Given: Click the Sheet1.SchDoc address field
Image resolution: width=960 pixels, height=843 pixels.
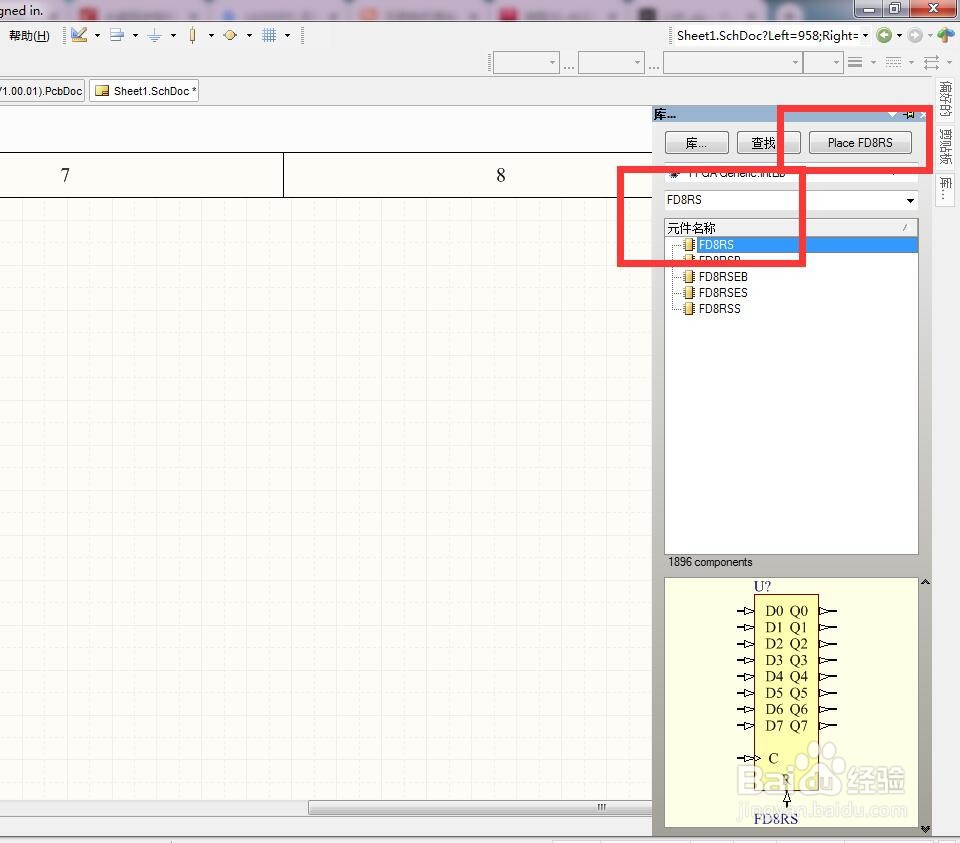Looking at the screenshot, I should click(767, 36).
